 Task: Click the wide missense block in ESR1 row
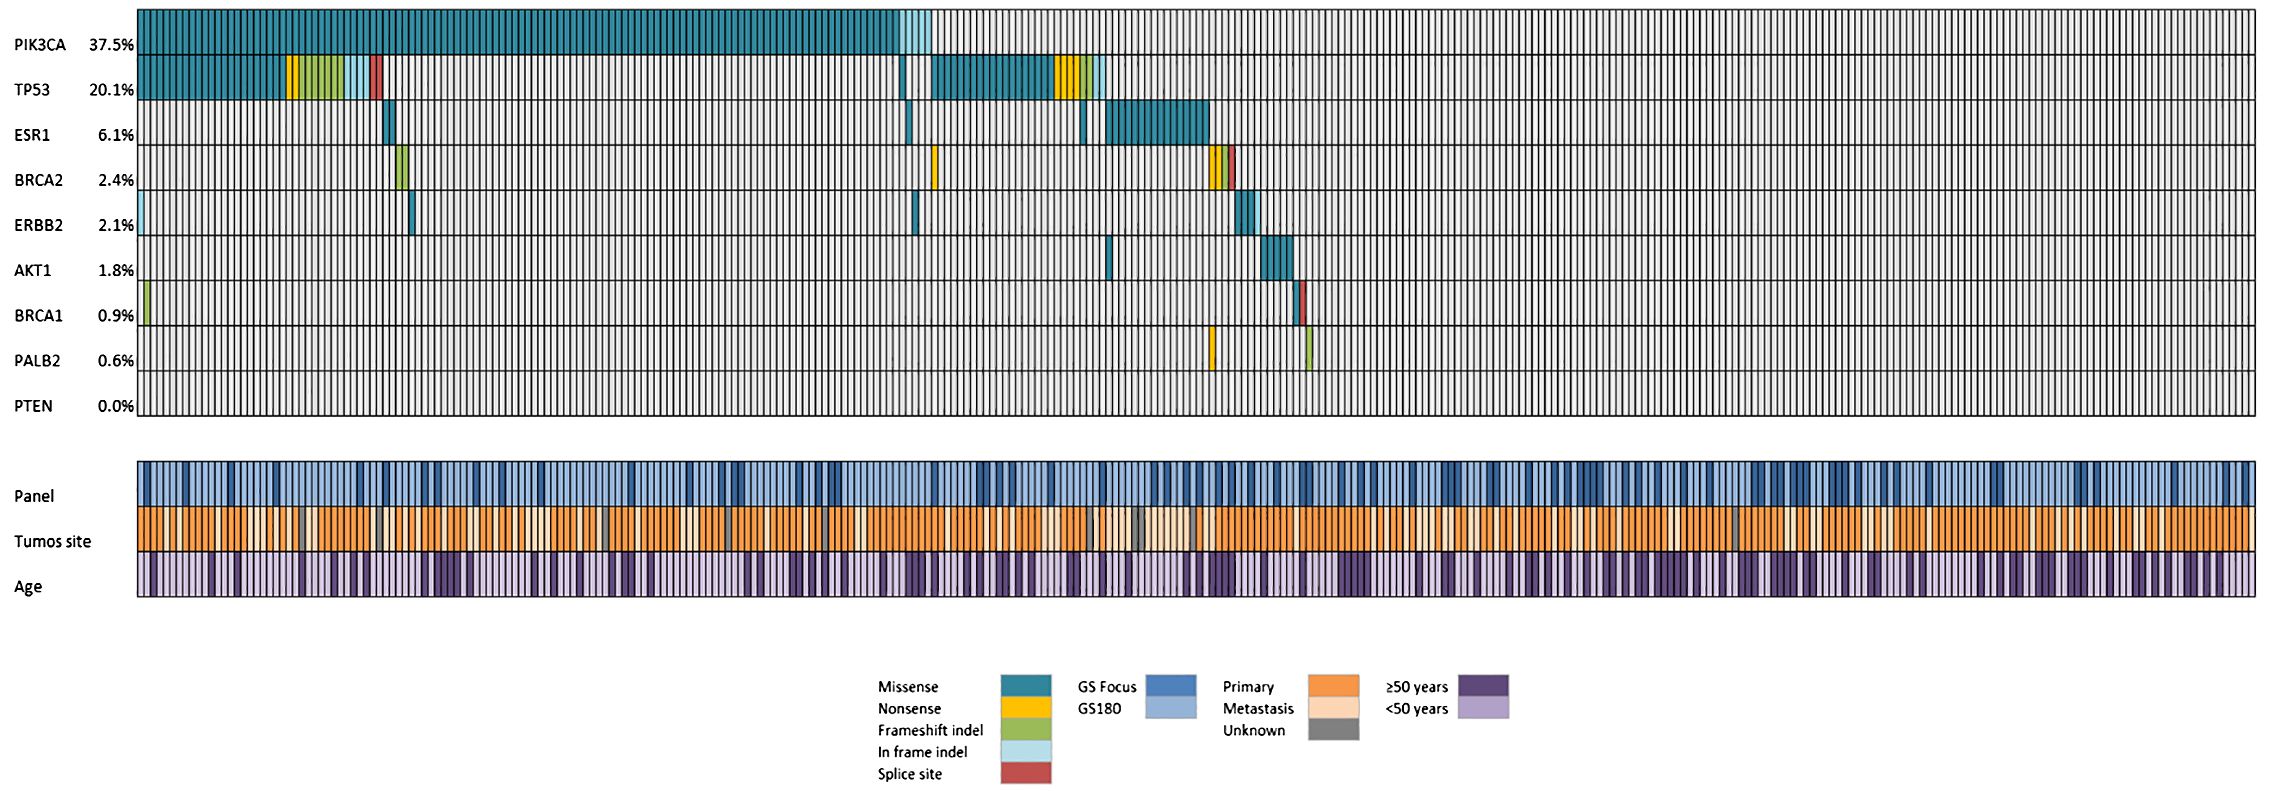[1158, 122]
